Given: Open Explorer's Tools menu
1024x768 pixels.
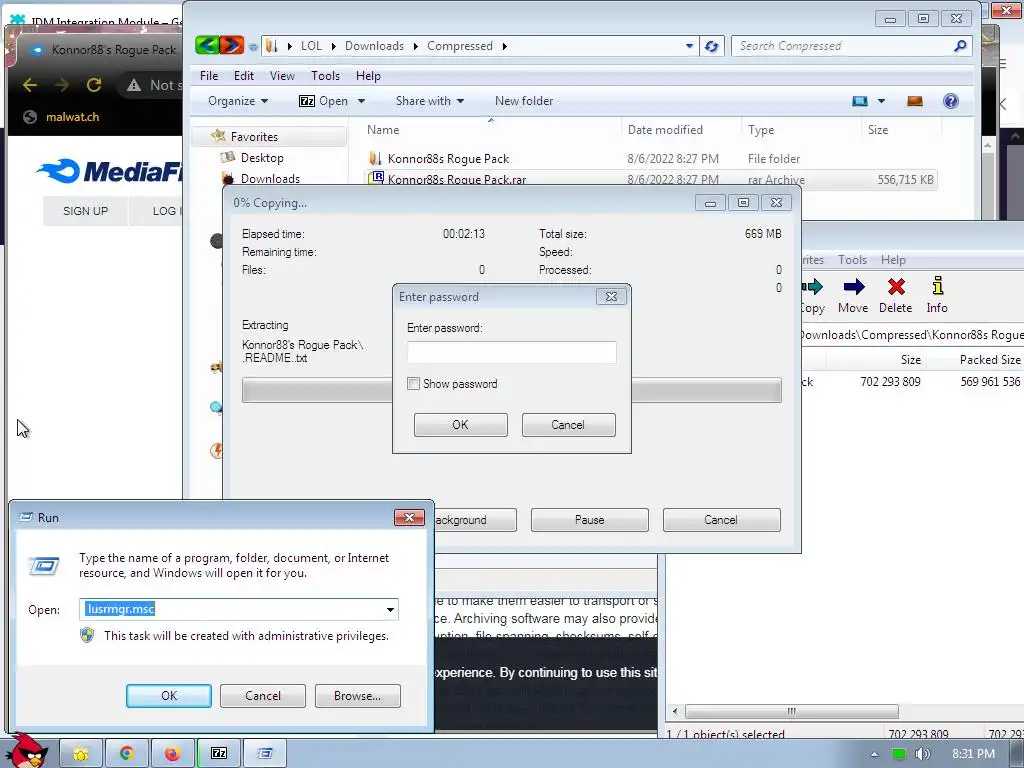Looking at the screenshot, I should 325,76.
